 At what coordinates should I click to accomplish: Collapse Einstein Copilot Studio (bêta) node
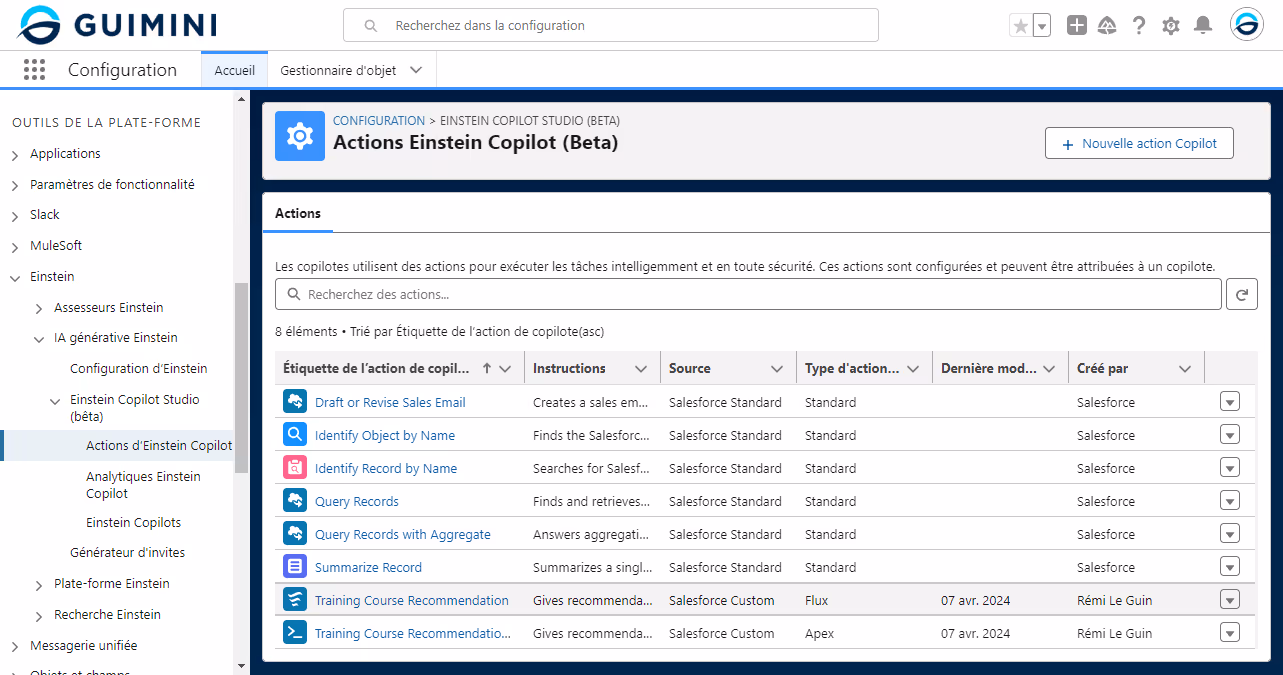pyautogui.click(x=55, y=401)
